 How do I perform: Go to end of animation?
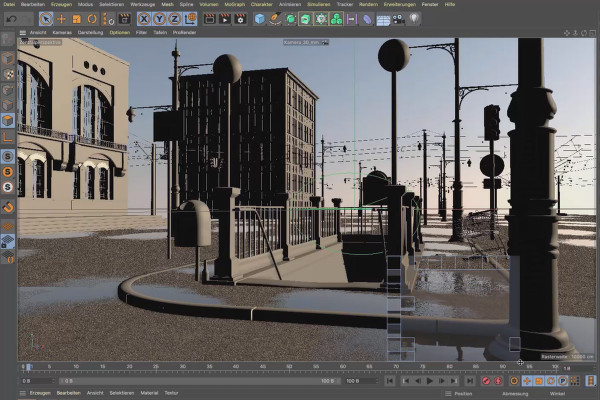(470, 381)
